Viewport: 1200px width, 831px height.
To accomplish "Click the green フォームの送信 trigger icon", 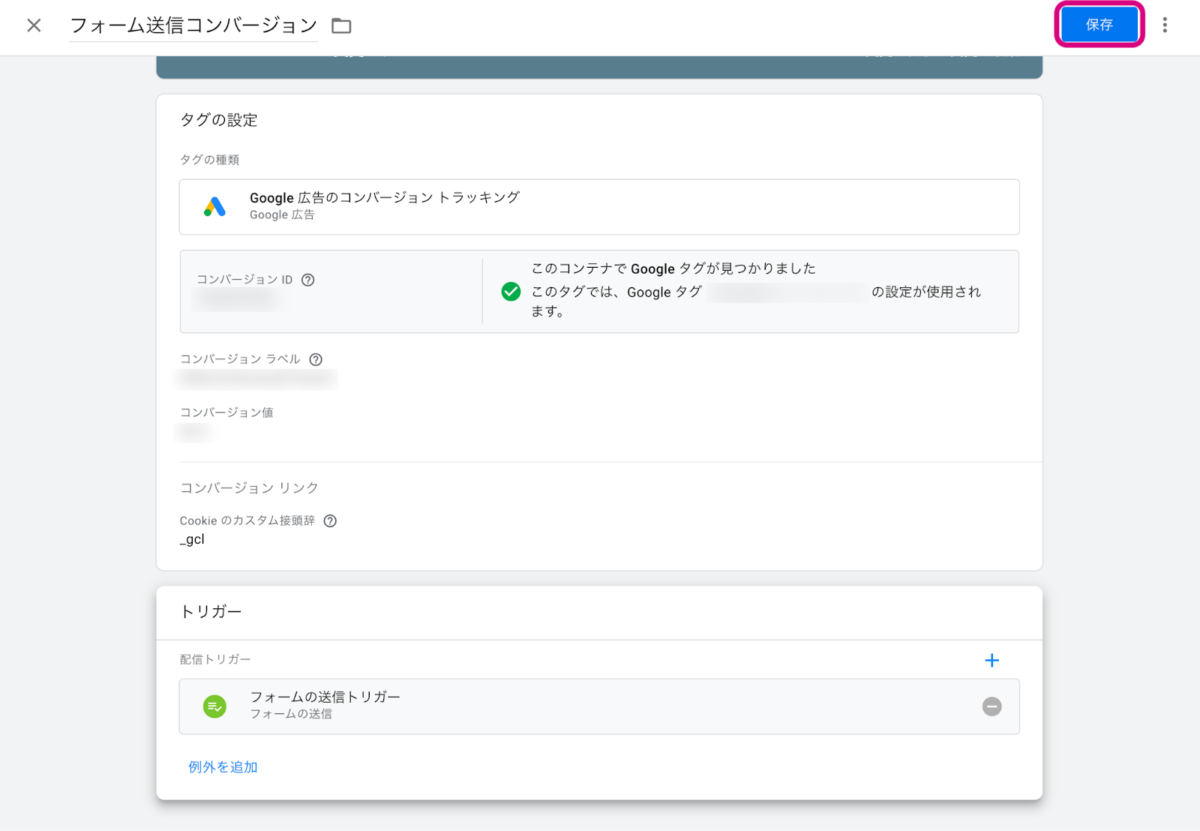I will click(215, 706).
